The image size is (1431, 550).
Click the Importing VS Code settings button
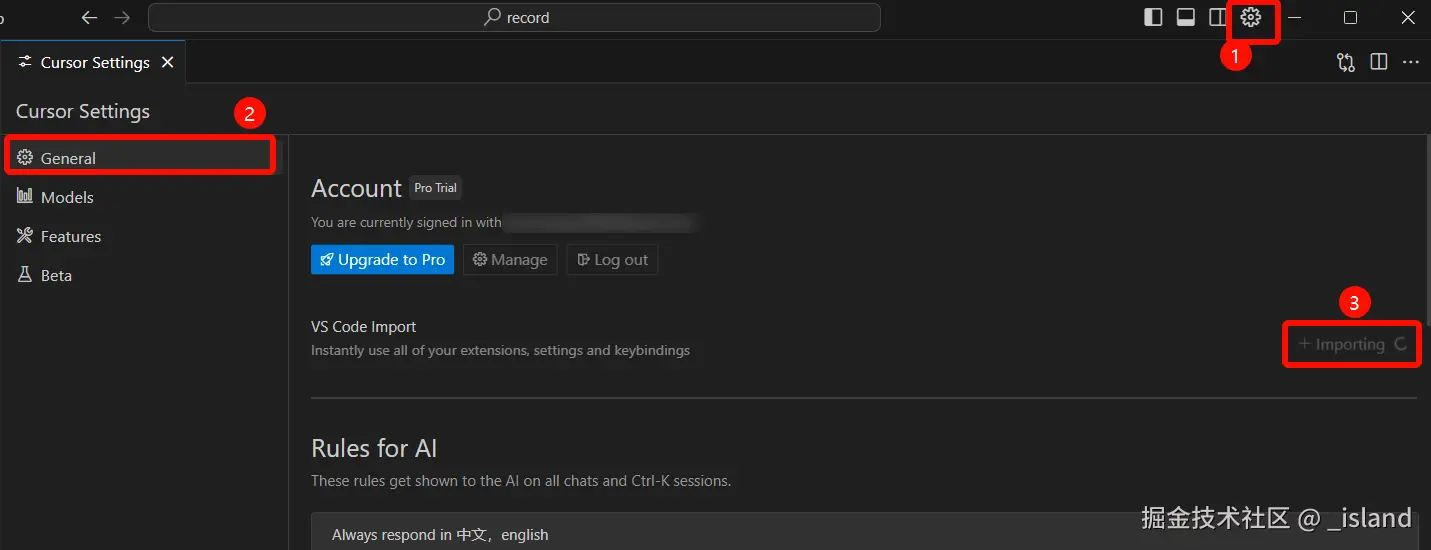coord(1351,344)
